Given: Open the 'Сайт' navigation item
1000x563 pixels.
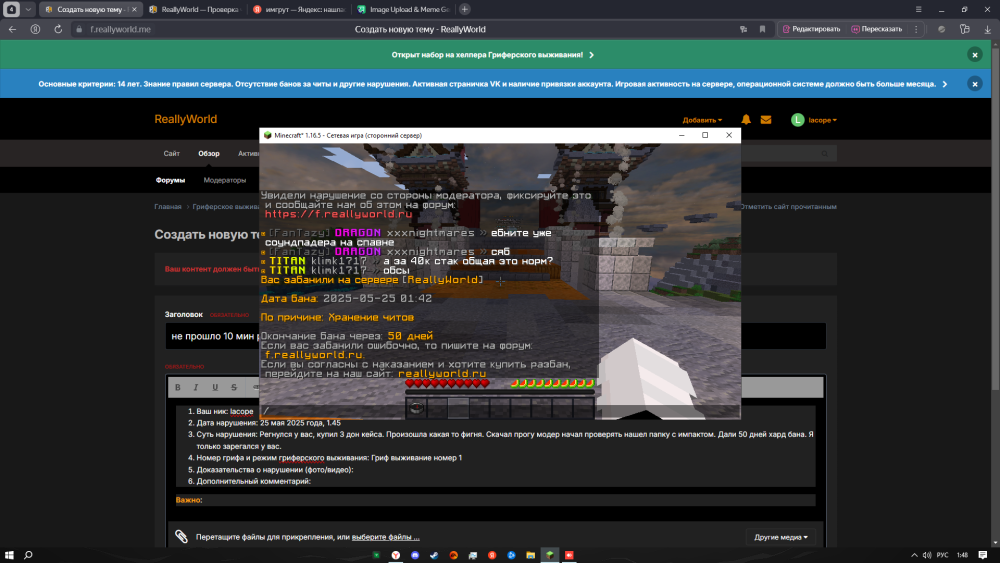Looking at the screenshot, I should [x=172, y=154].
